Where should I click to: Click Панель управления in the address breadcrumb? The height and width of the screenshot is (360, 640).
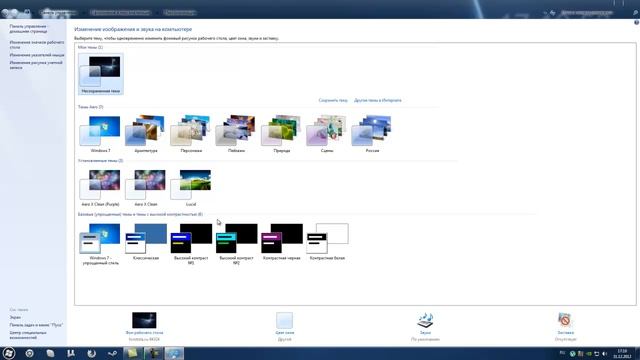(58, 13)
